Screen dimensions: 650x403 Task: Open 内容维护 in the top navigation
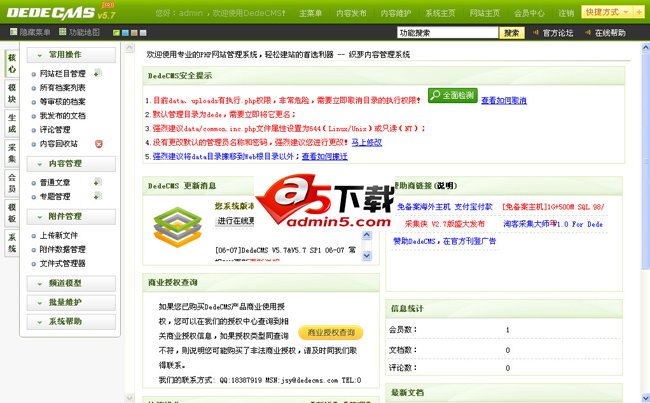tap(396, 13)
